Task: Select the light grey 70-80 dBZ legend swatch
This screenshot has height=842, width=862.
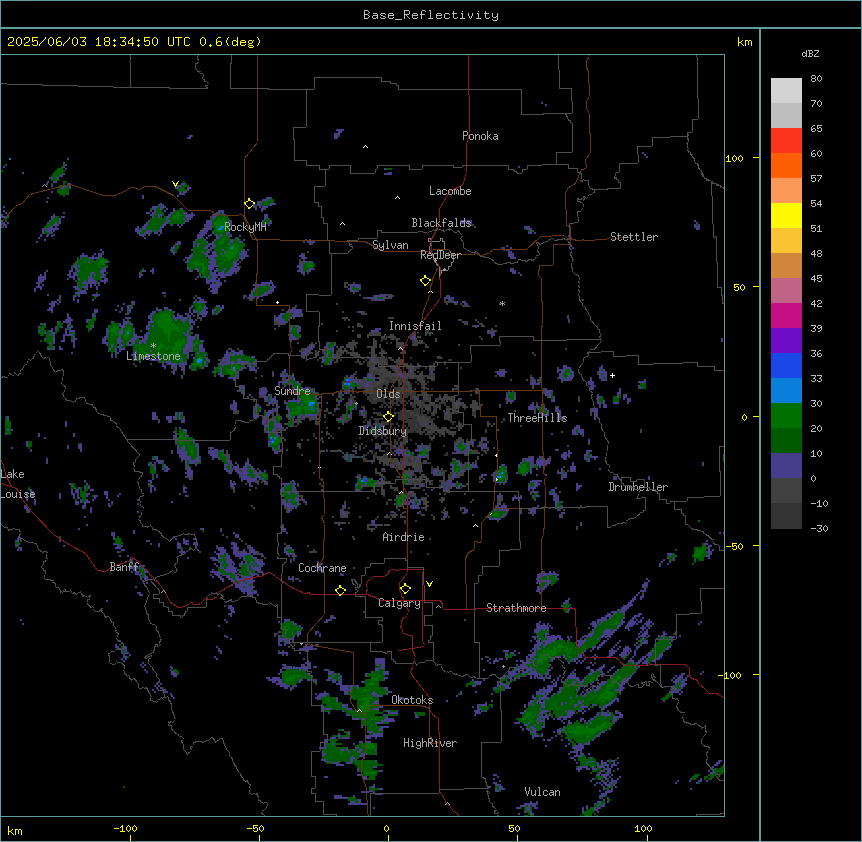Action: (786, 91)
